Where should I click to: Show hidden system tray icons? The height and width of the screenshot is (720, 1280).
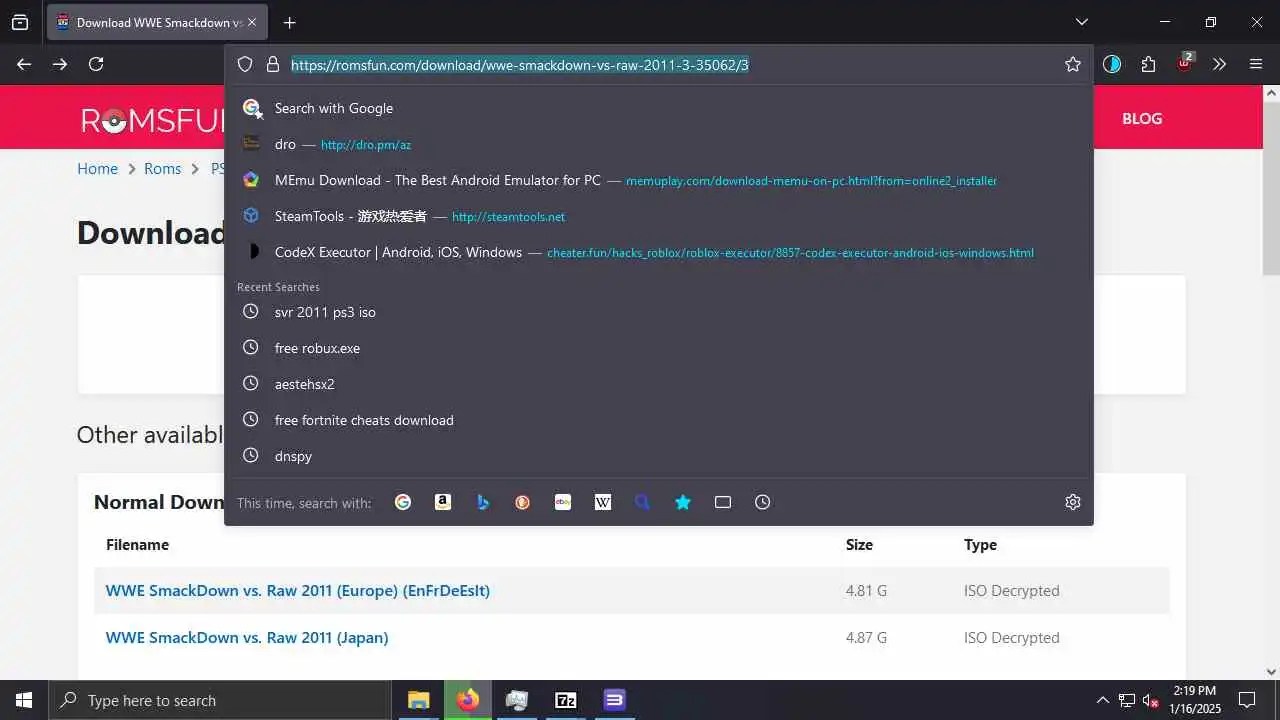[x=1103, y=700]
